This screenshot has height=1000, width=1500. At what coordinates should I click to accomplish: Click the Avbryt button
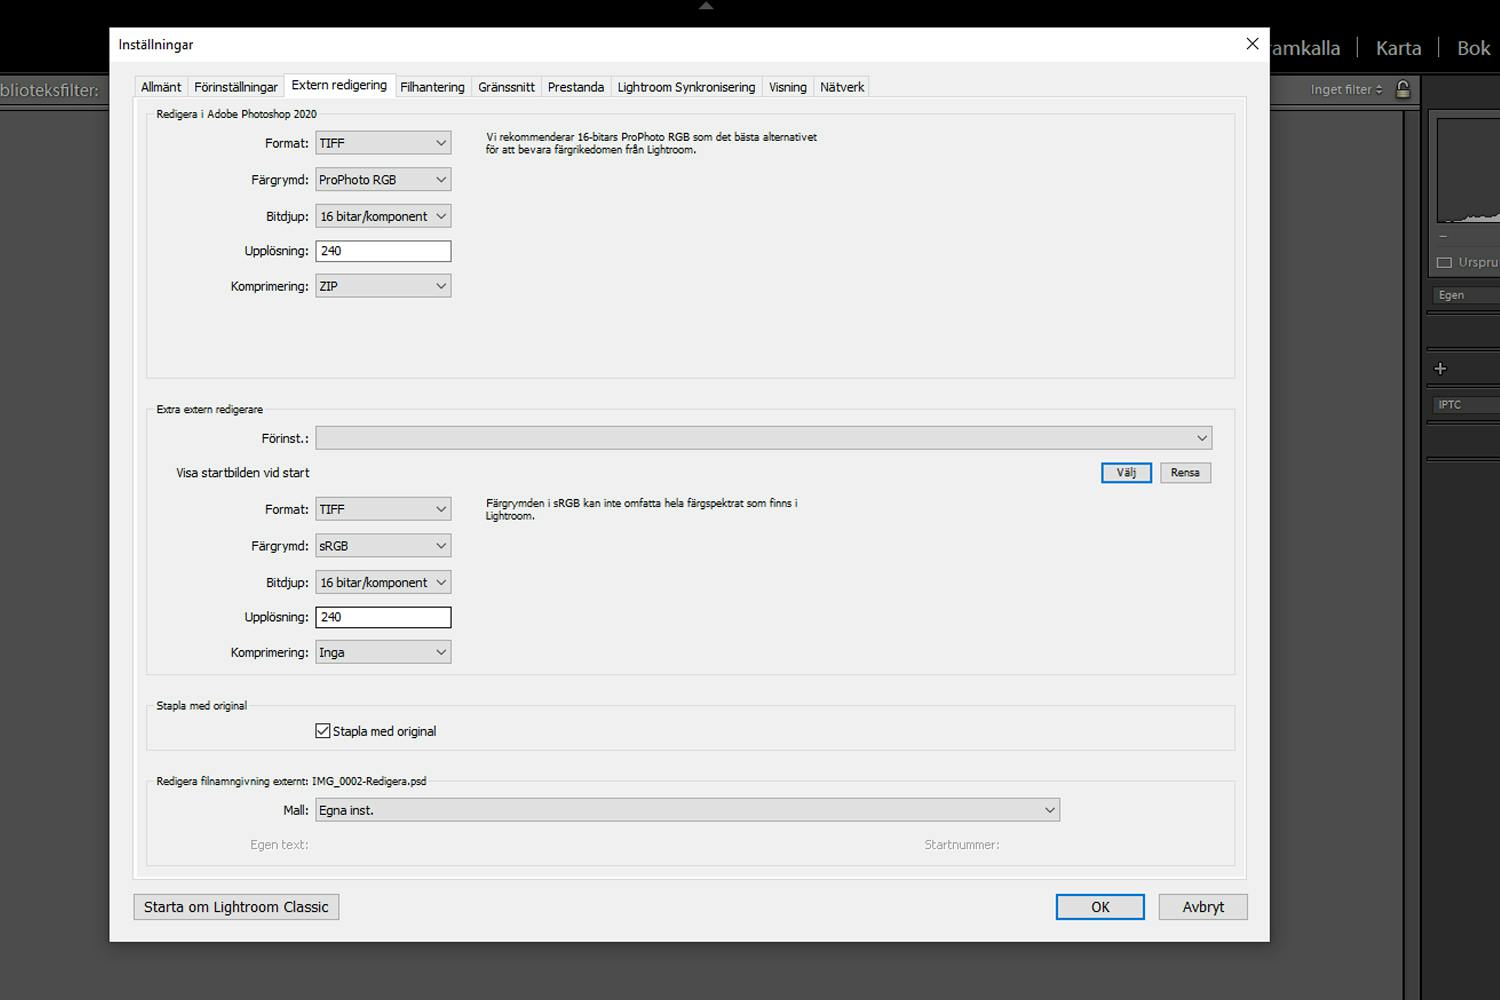(x=1203, y=907)
